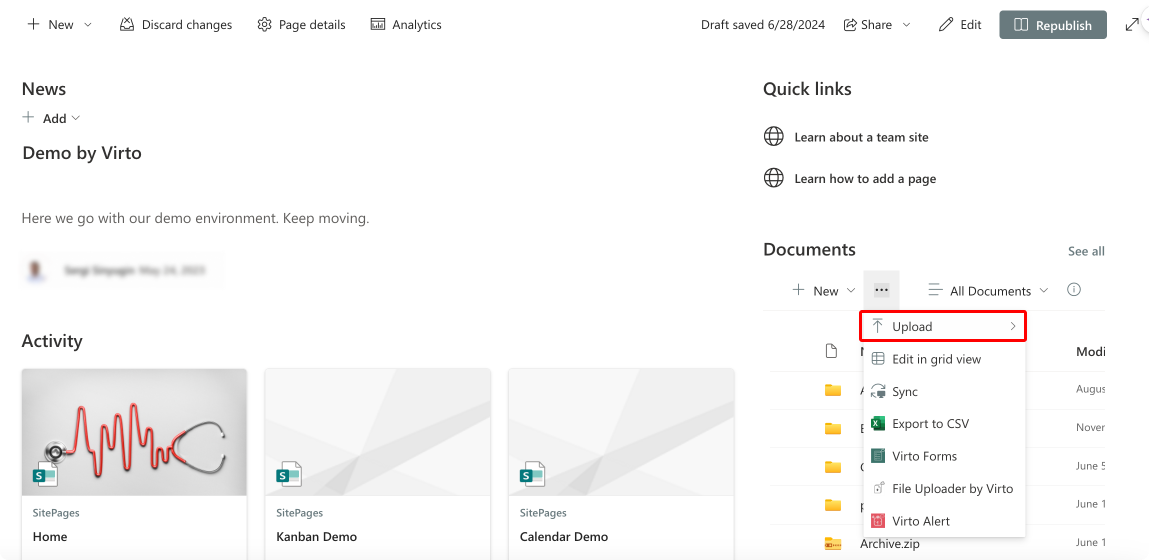Select Upload in the overflow menu
The height and width of the screenshot is (560, 1149).
coord(943,326)
